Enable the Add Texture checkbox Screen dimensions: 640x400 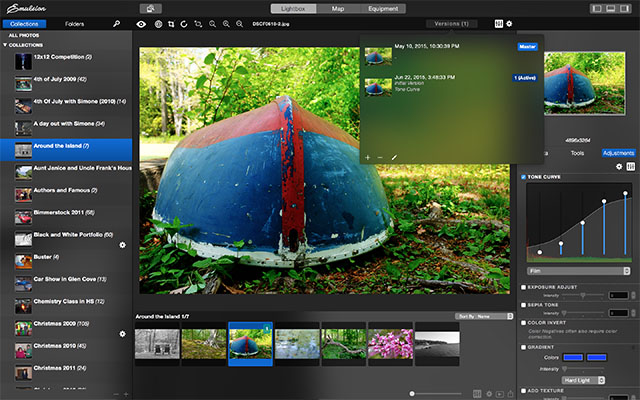[x=523, y=391]
